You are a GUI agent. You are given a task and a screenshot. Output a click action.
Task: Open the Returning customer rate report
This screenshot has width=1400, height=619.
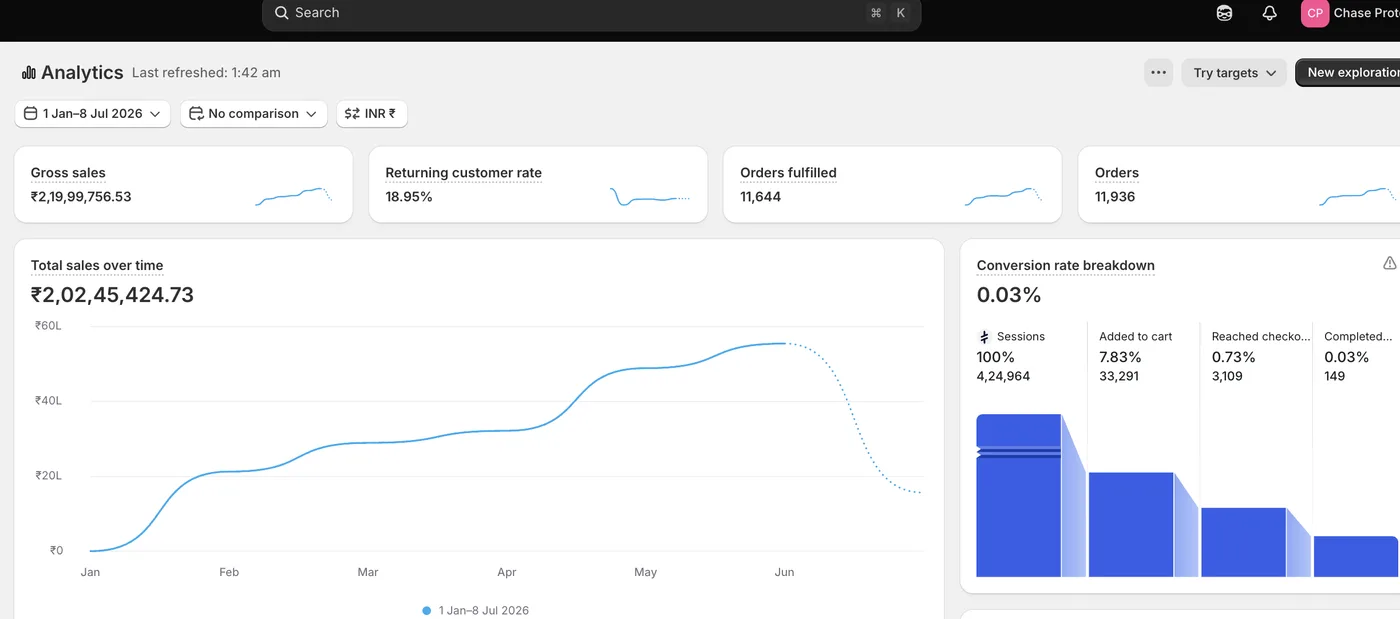tap(538, 185)
